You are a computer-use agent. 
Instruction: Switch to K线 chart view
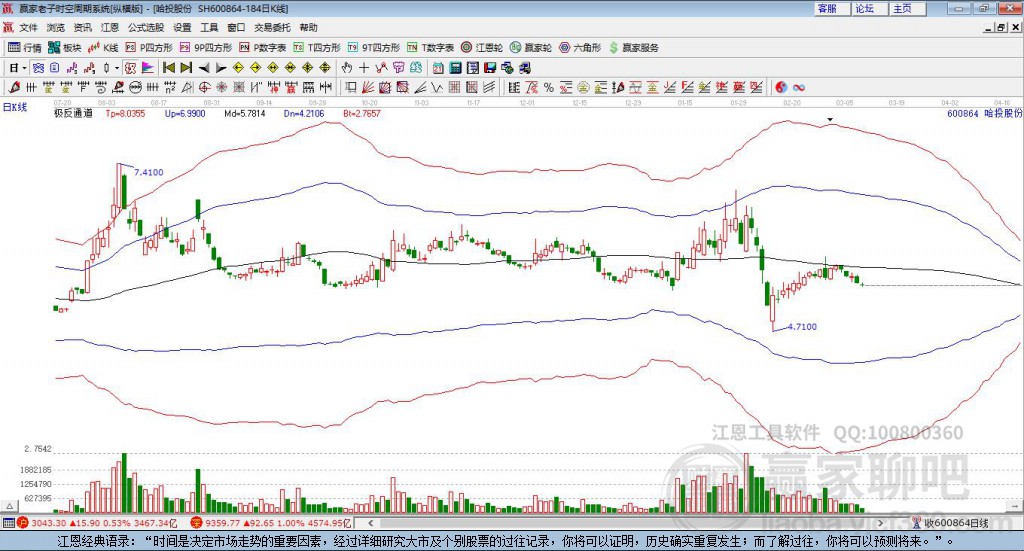[104, 47]
